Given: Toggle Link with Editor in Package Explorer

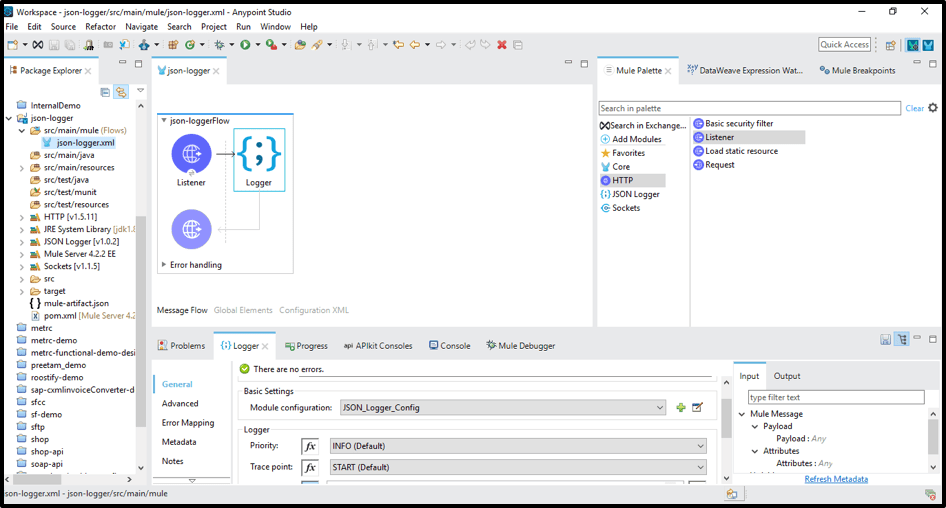Looking at the screenshot, I should pos(121,92).
